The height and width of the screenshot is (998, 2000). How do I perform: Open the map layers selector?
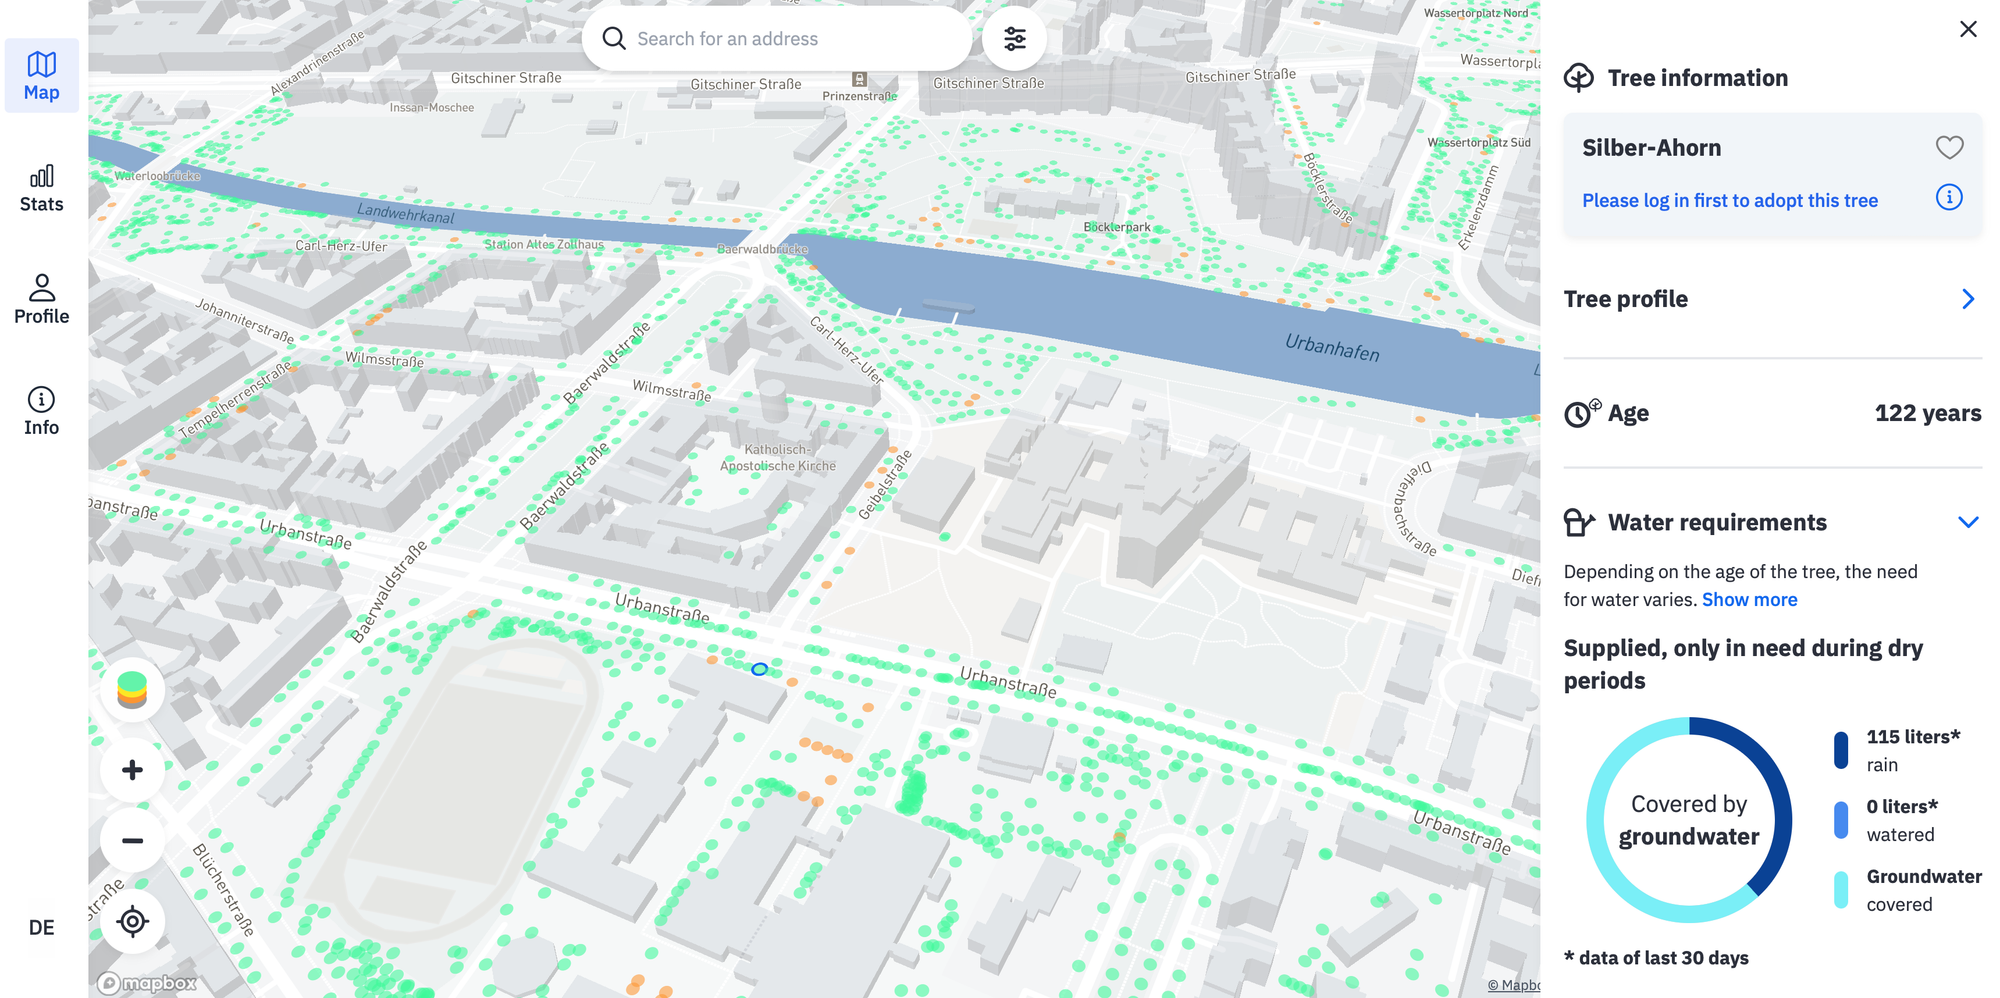click(x=132, y=689)
